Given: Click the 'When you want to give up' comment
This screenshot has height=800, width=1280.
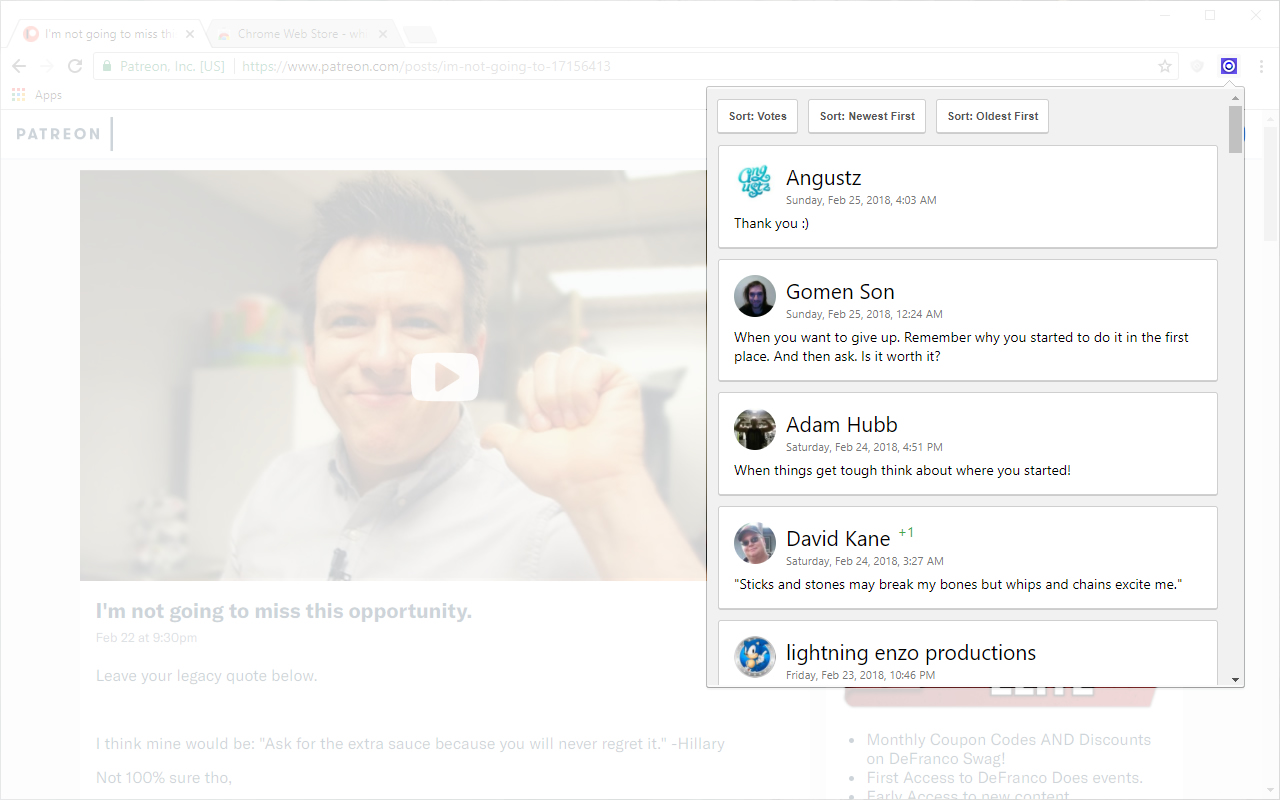Looking at the screenshot, I should pos(961,347).
